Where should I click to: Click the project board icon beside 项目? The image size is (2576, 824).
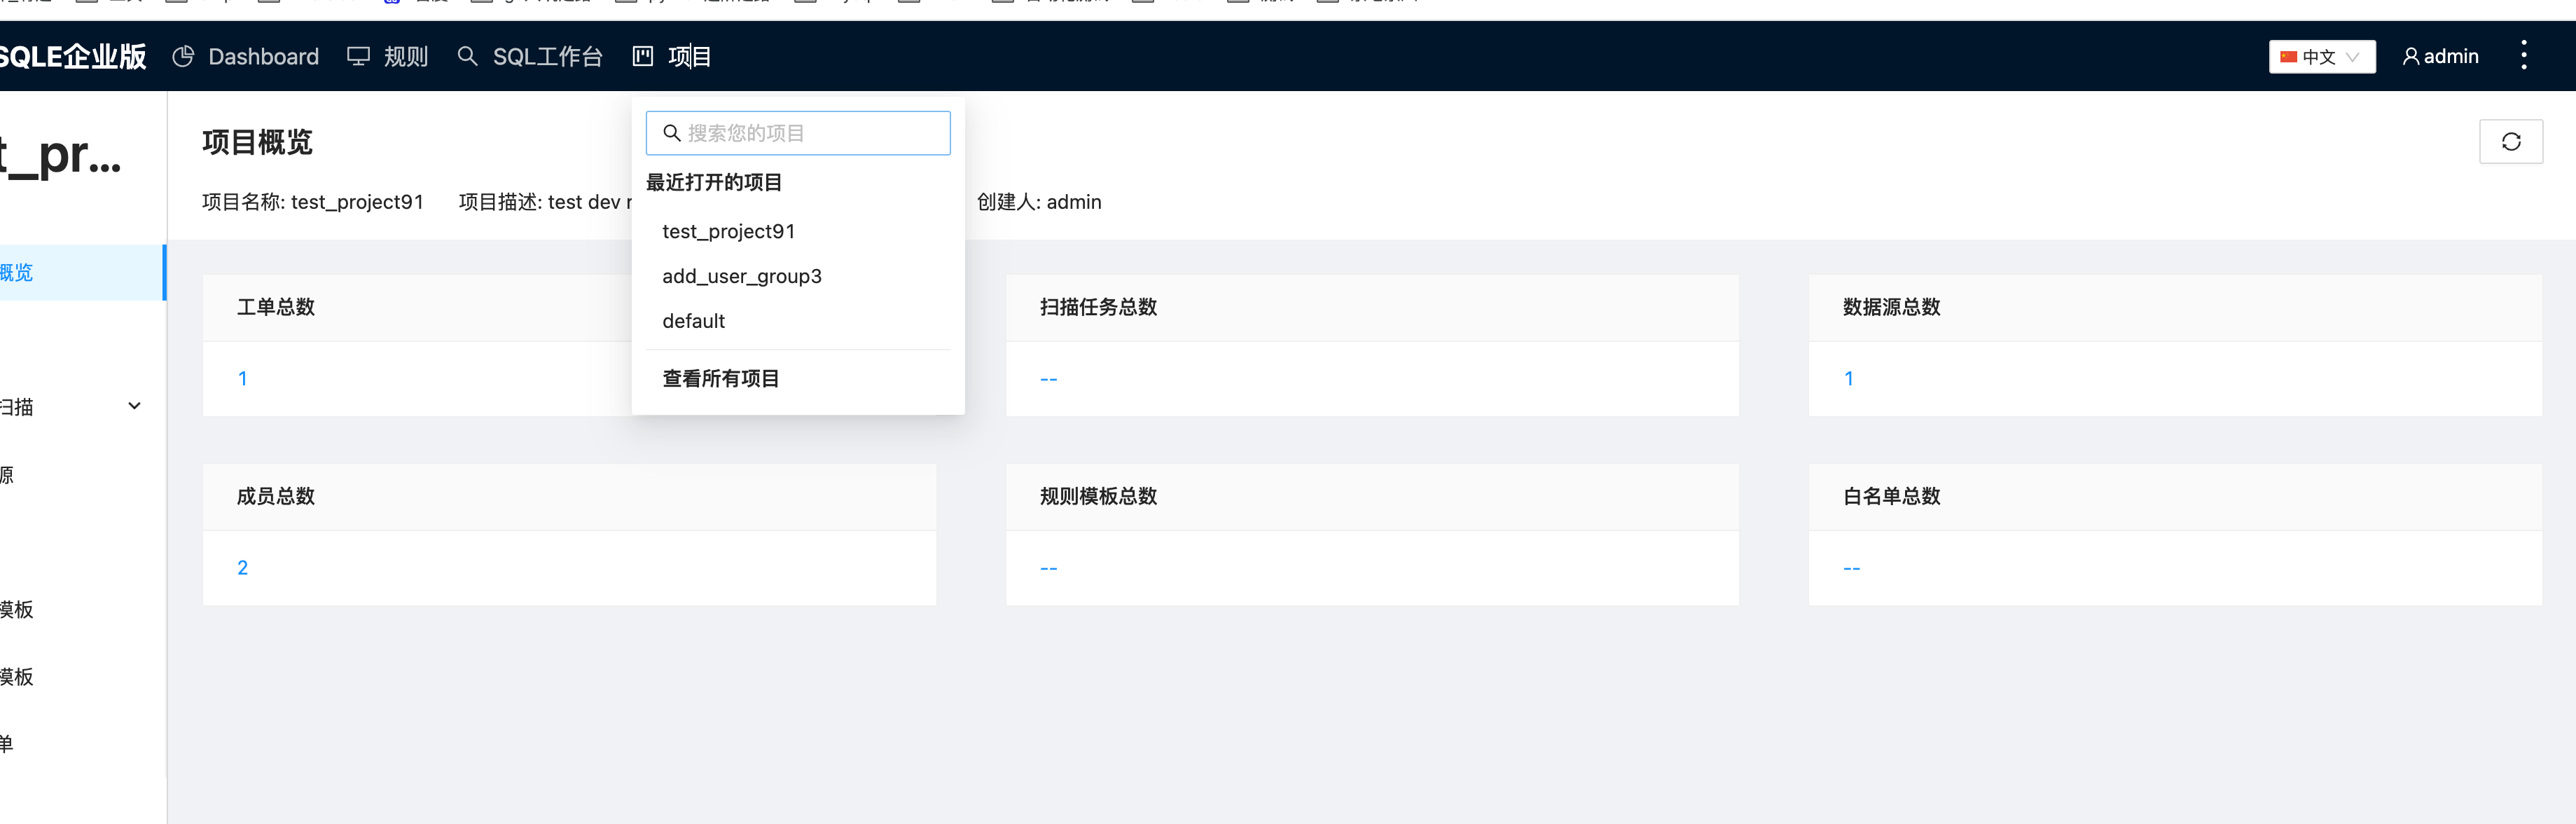[643, 57]
